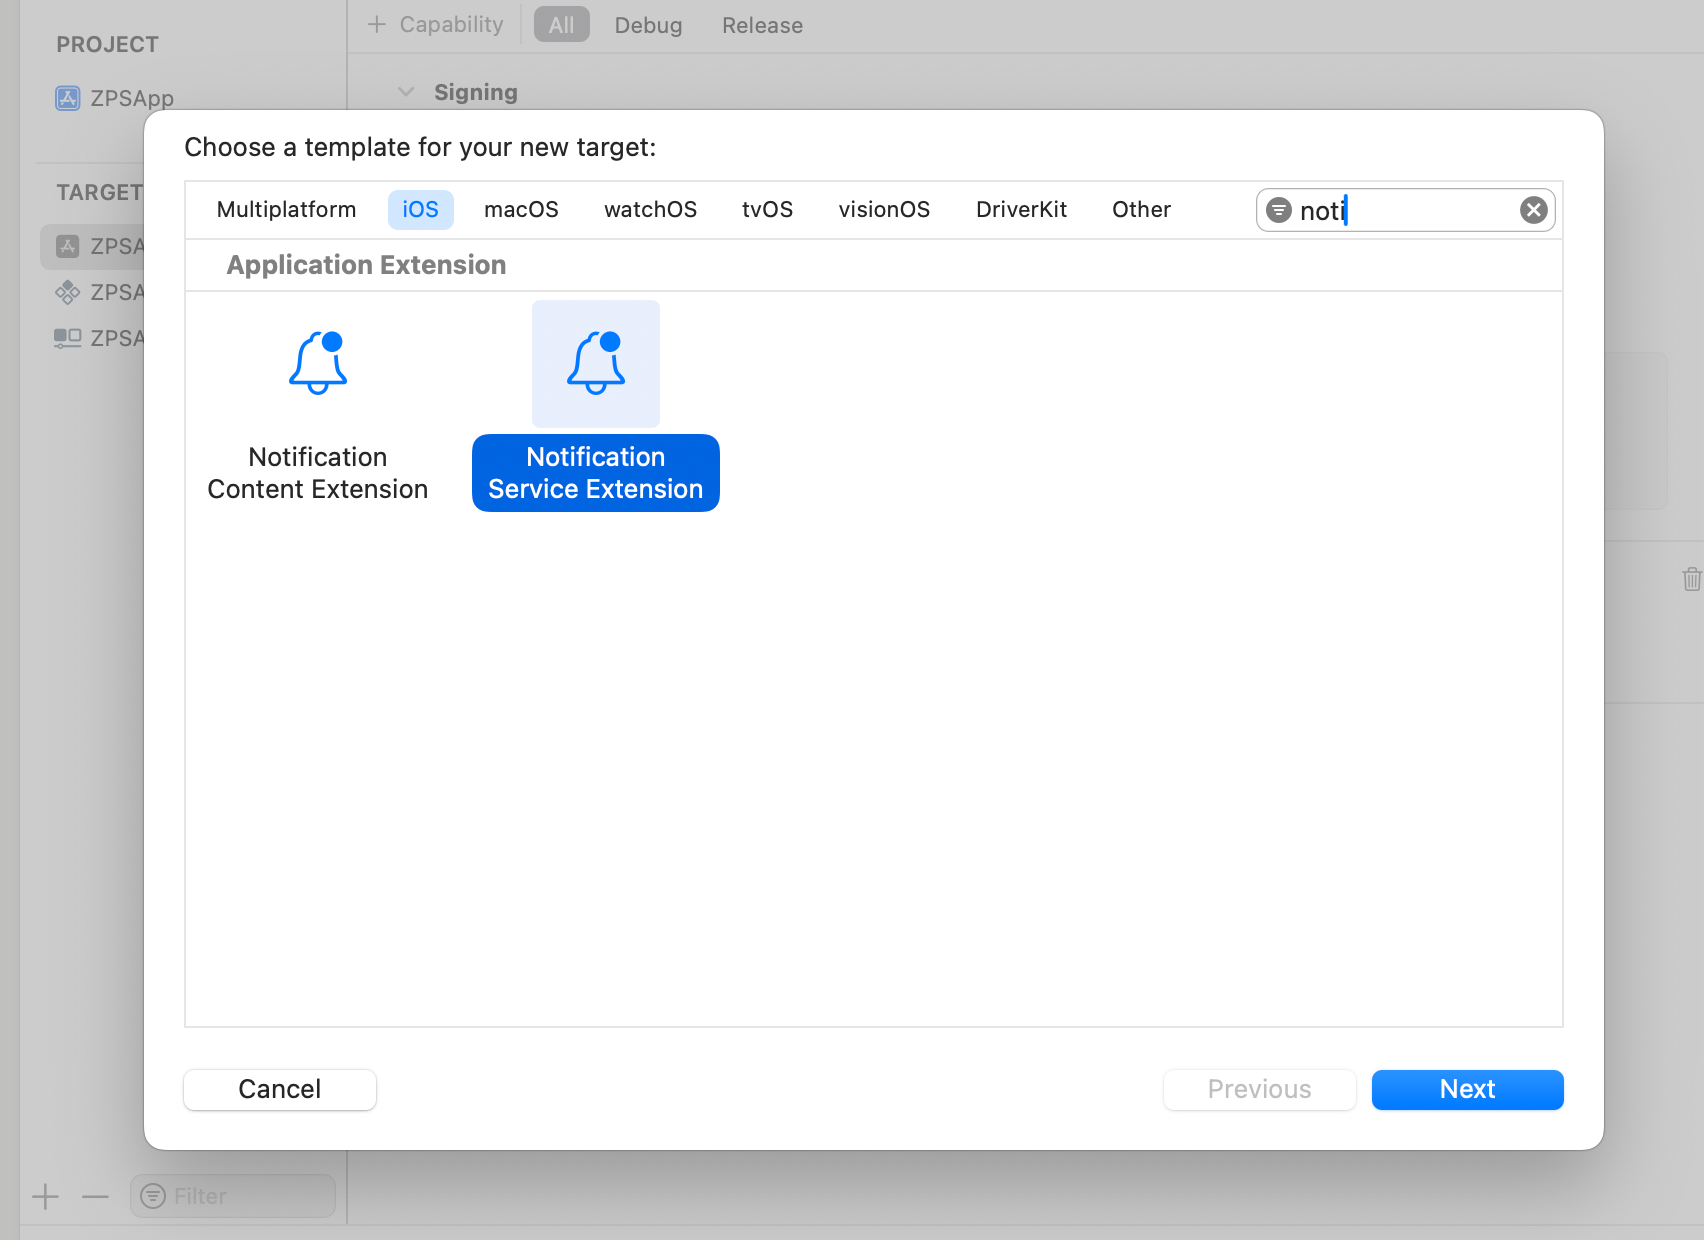Click the filter icon in the search field

coord(1278,210)
